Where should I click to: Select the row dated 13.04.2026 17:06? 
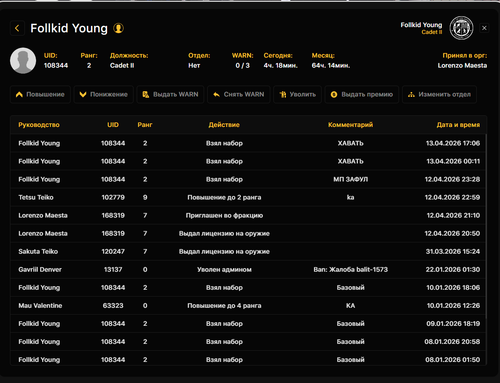click(x=248, y=143)
